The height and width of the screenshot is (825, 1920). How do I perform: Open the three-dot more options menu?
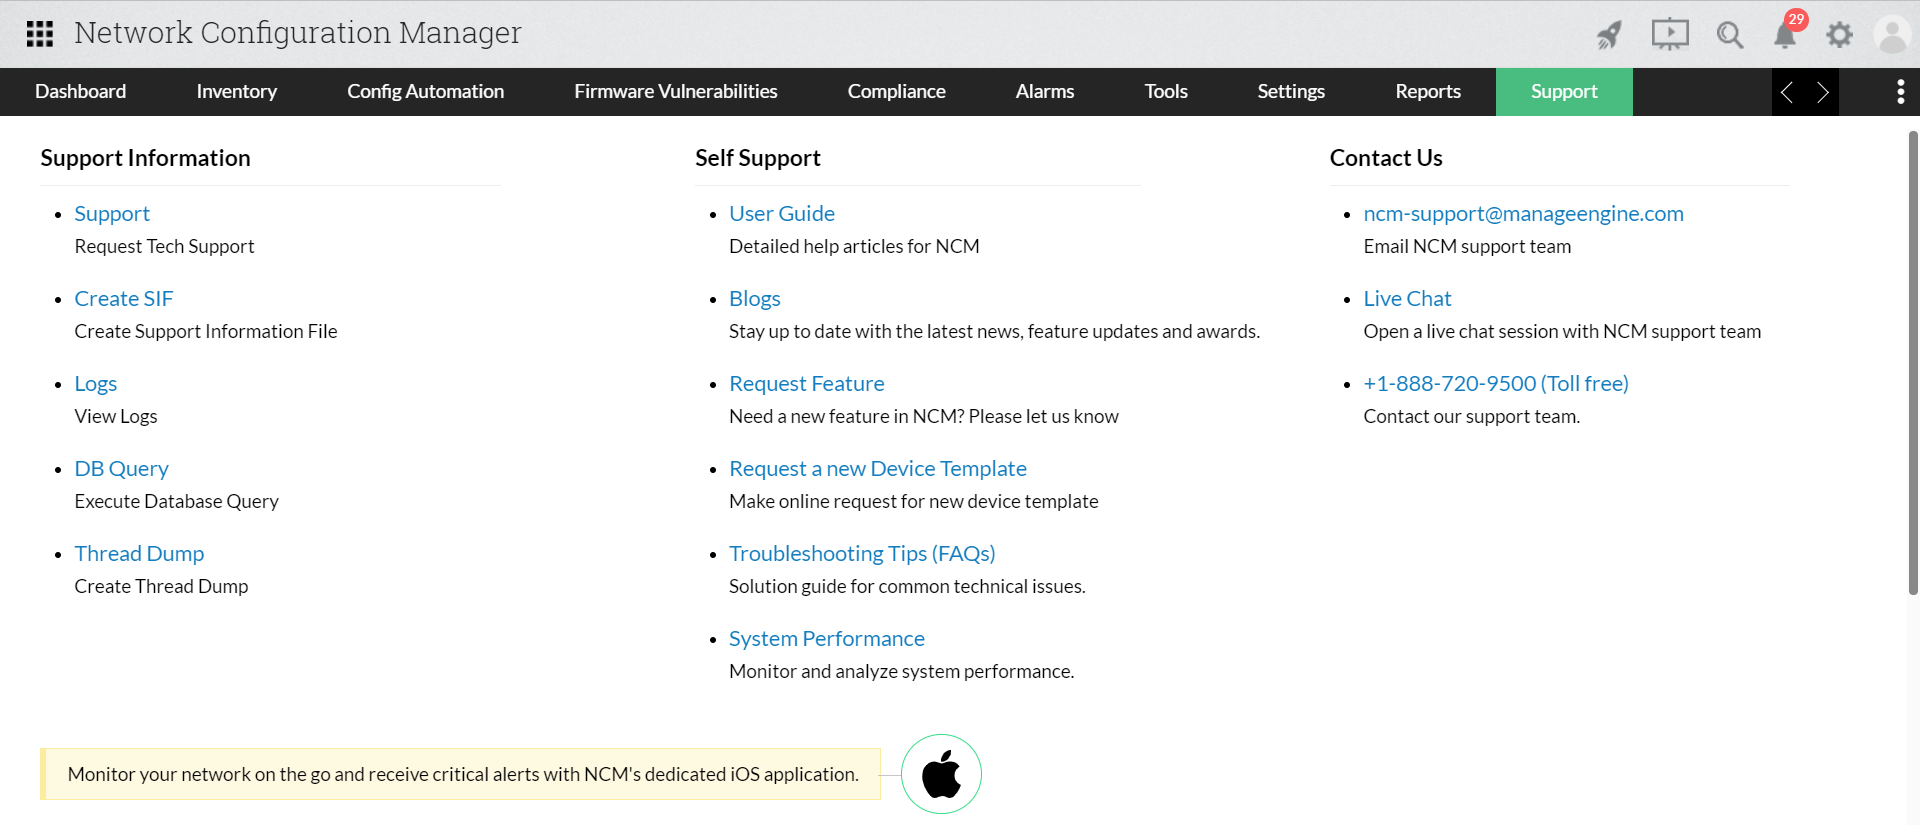click(1900, 92)
